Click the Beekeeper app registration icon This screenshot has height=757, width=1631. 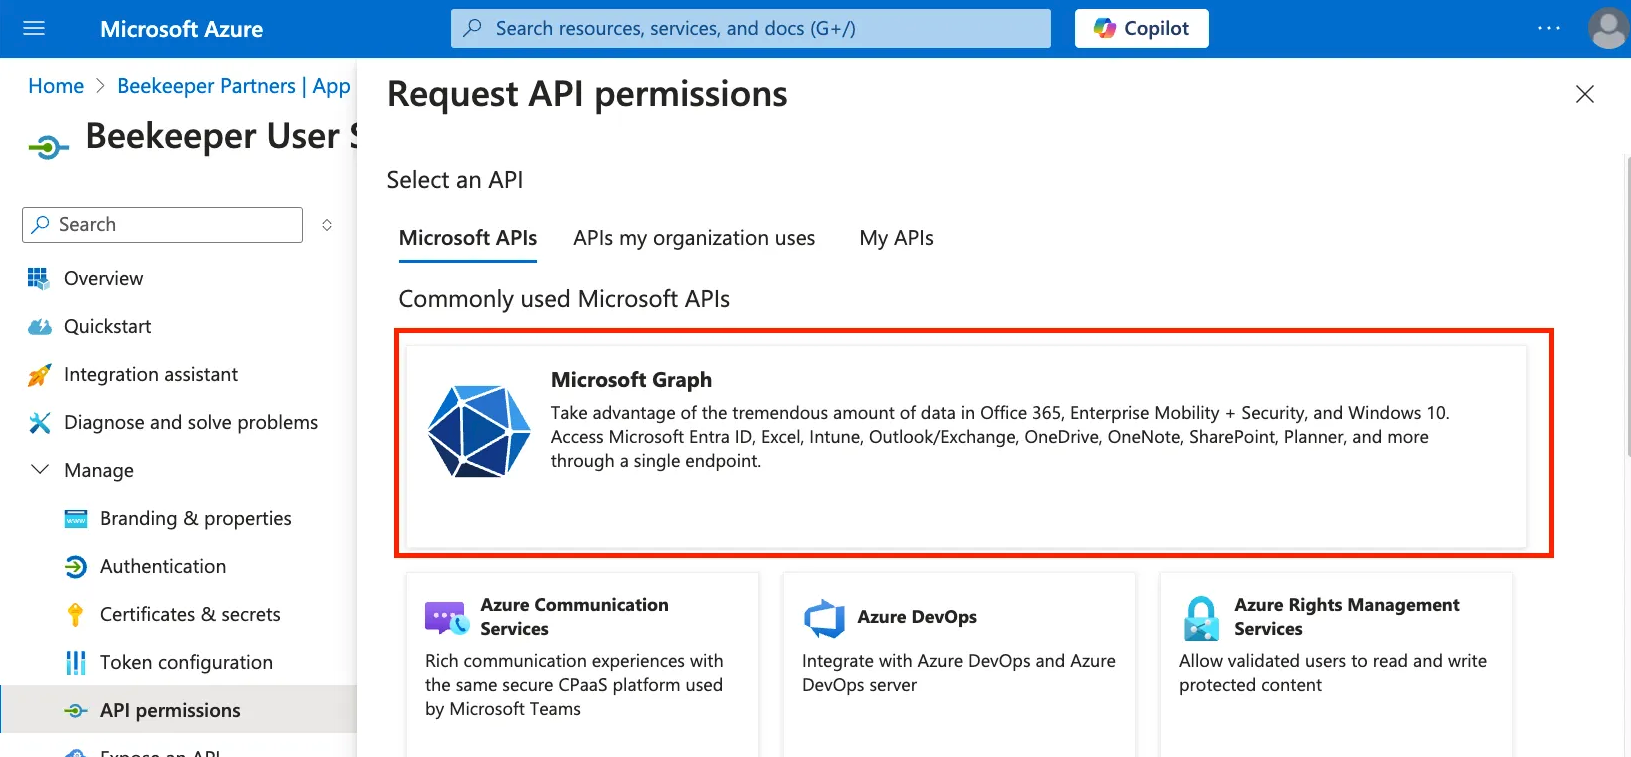[48, 149]
